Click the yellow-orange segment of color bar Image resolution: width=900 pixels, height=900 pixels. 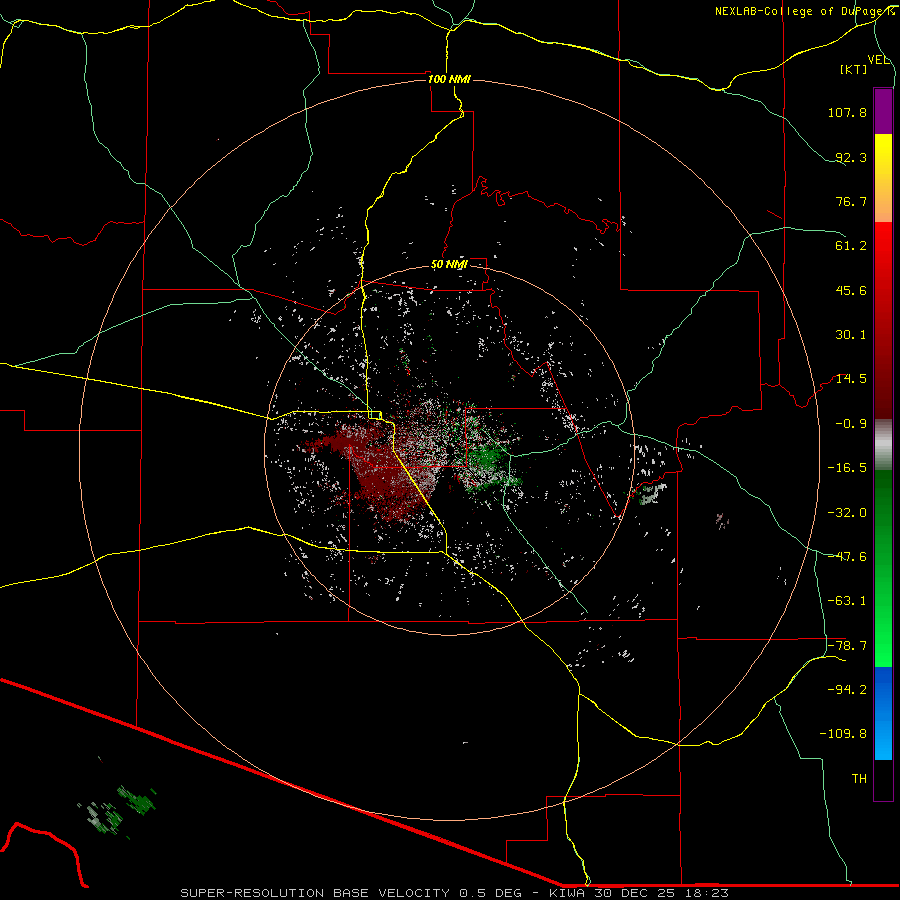pos(883,178)
